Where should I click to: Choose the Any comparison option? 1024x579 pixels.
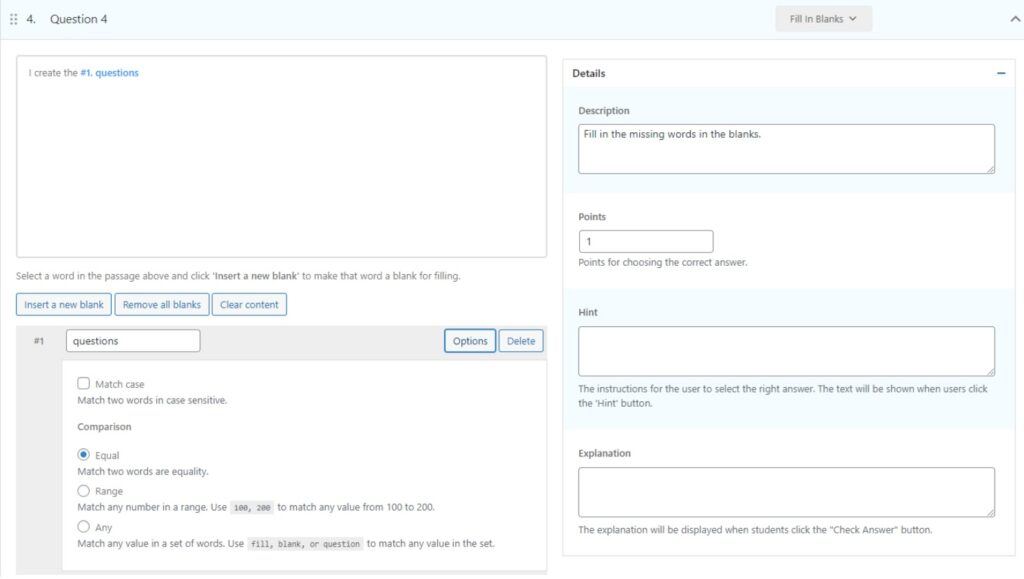(84, 527)
